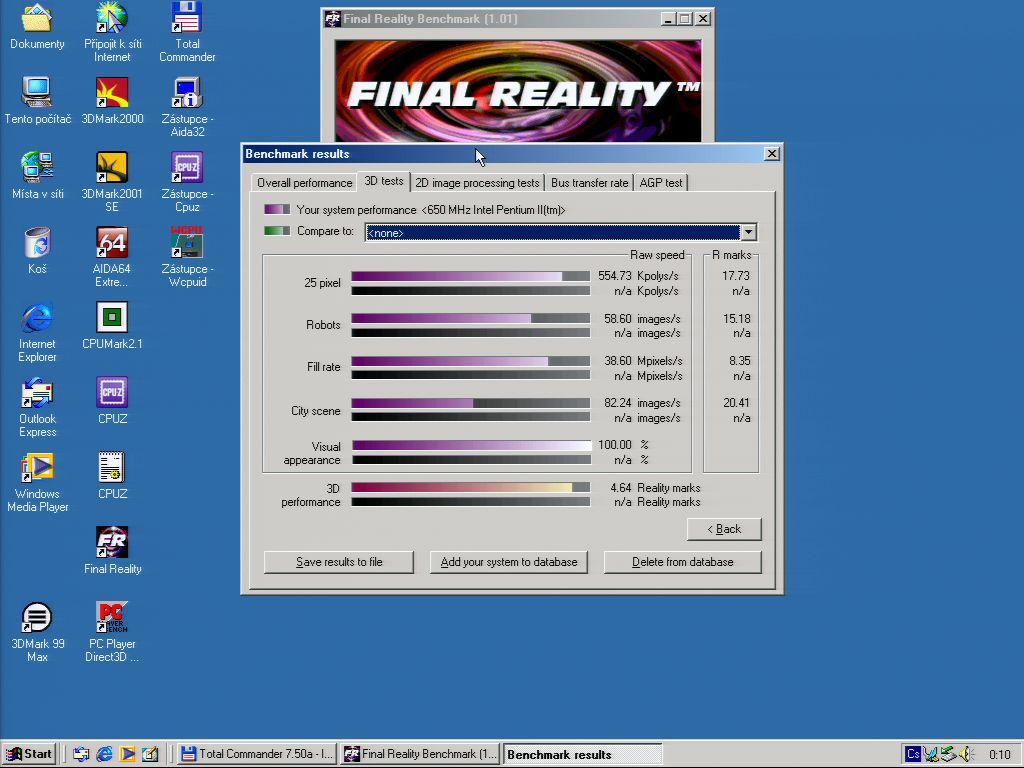
Task: Launch the 3DMark2000 desktop shortcut
Action: coord(112,101)
